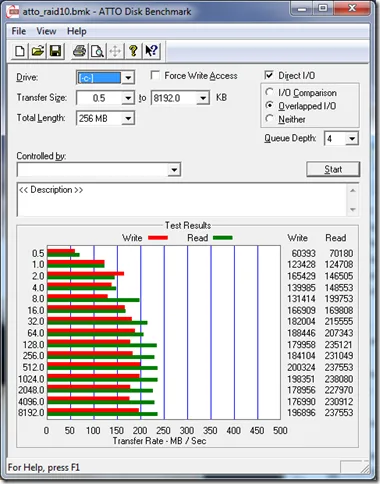This screenshot has height=484, width=380.
Task: Enable the Force Write Access checkbox
Action: click(x=155, y=75)
